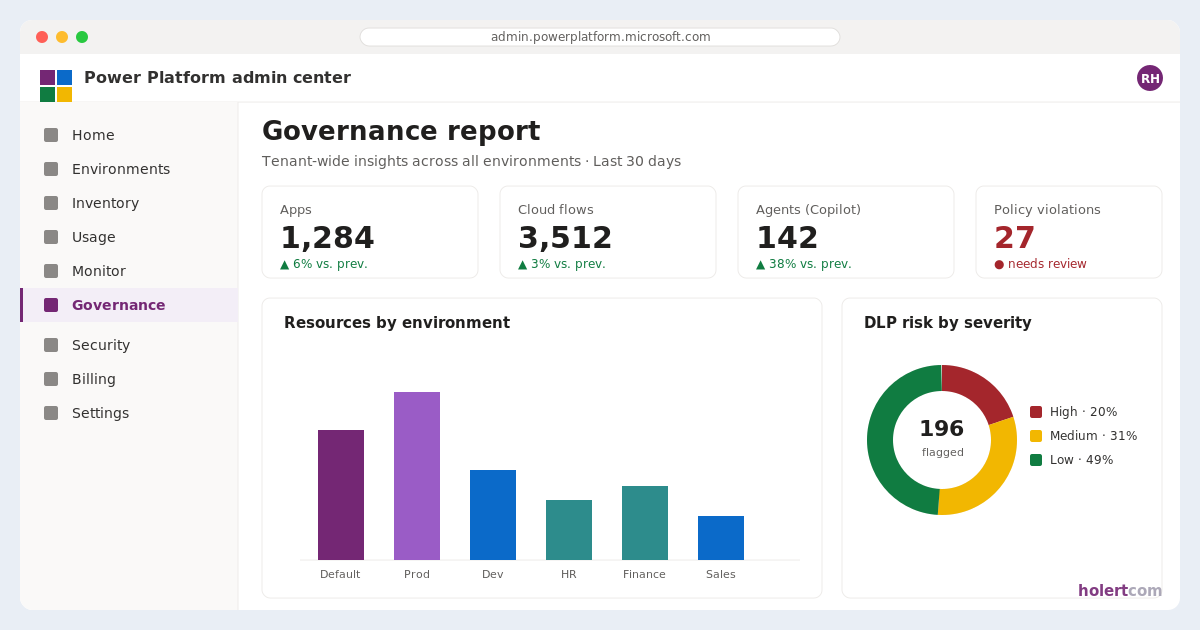Screen dimensions: 1200x630
Task: Click the Power Platform four-square logo
Action: pyautogui.click(x=56, y=86)
